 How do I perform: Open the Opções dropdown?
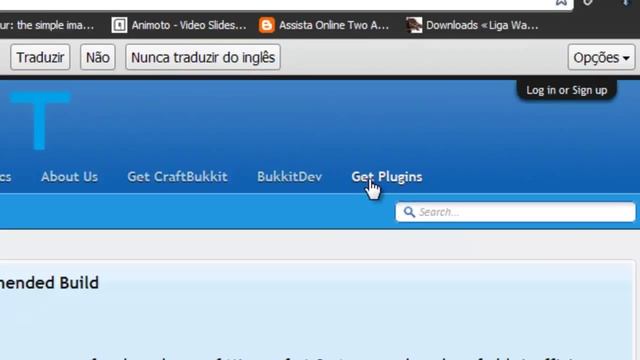601,58
